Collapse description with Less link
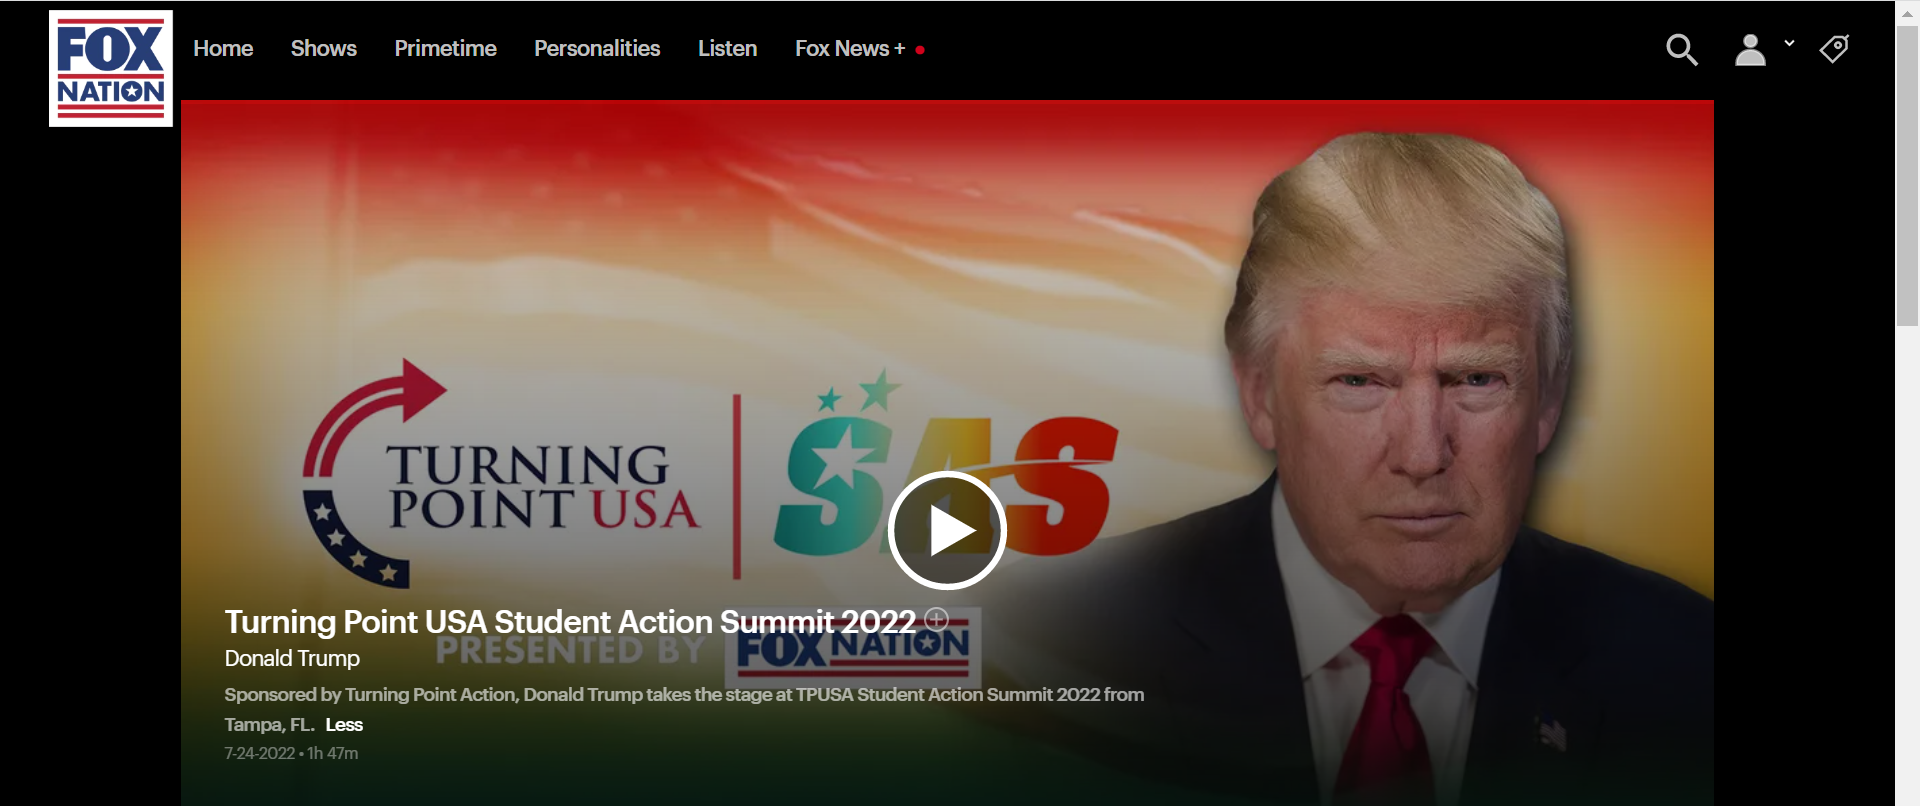This screenshot has height=806, width=1920. tap(344, 725)
